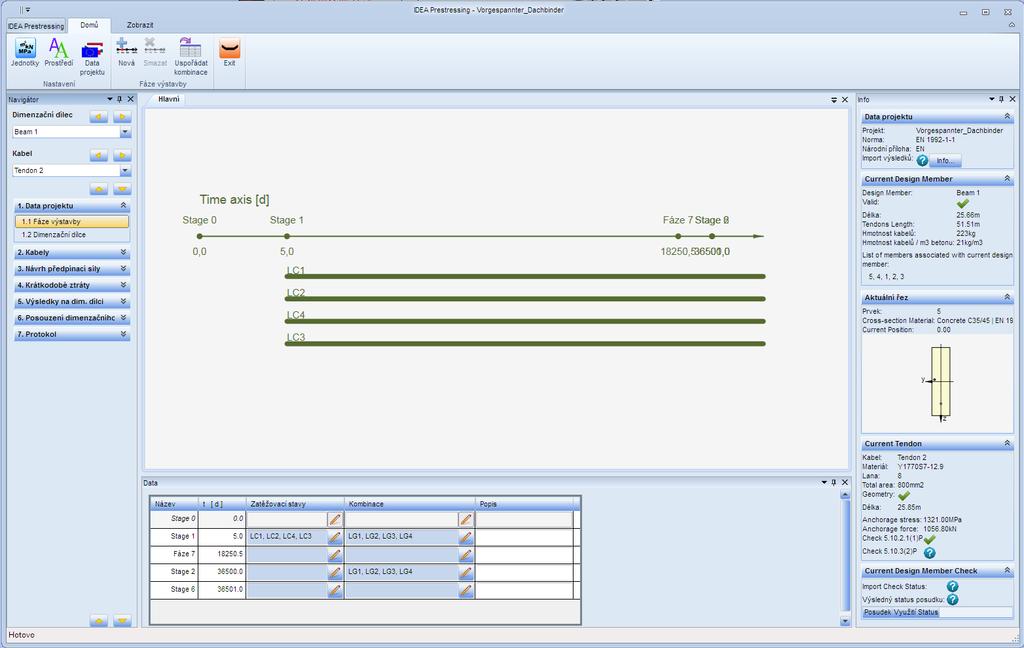Click Import Check Status help icon
The image size is (1024, 648).
[x=952, y=587]
